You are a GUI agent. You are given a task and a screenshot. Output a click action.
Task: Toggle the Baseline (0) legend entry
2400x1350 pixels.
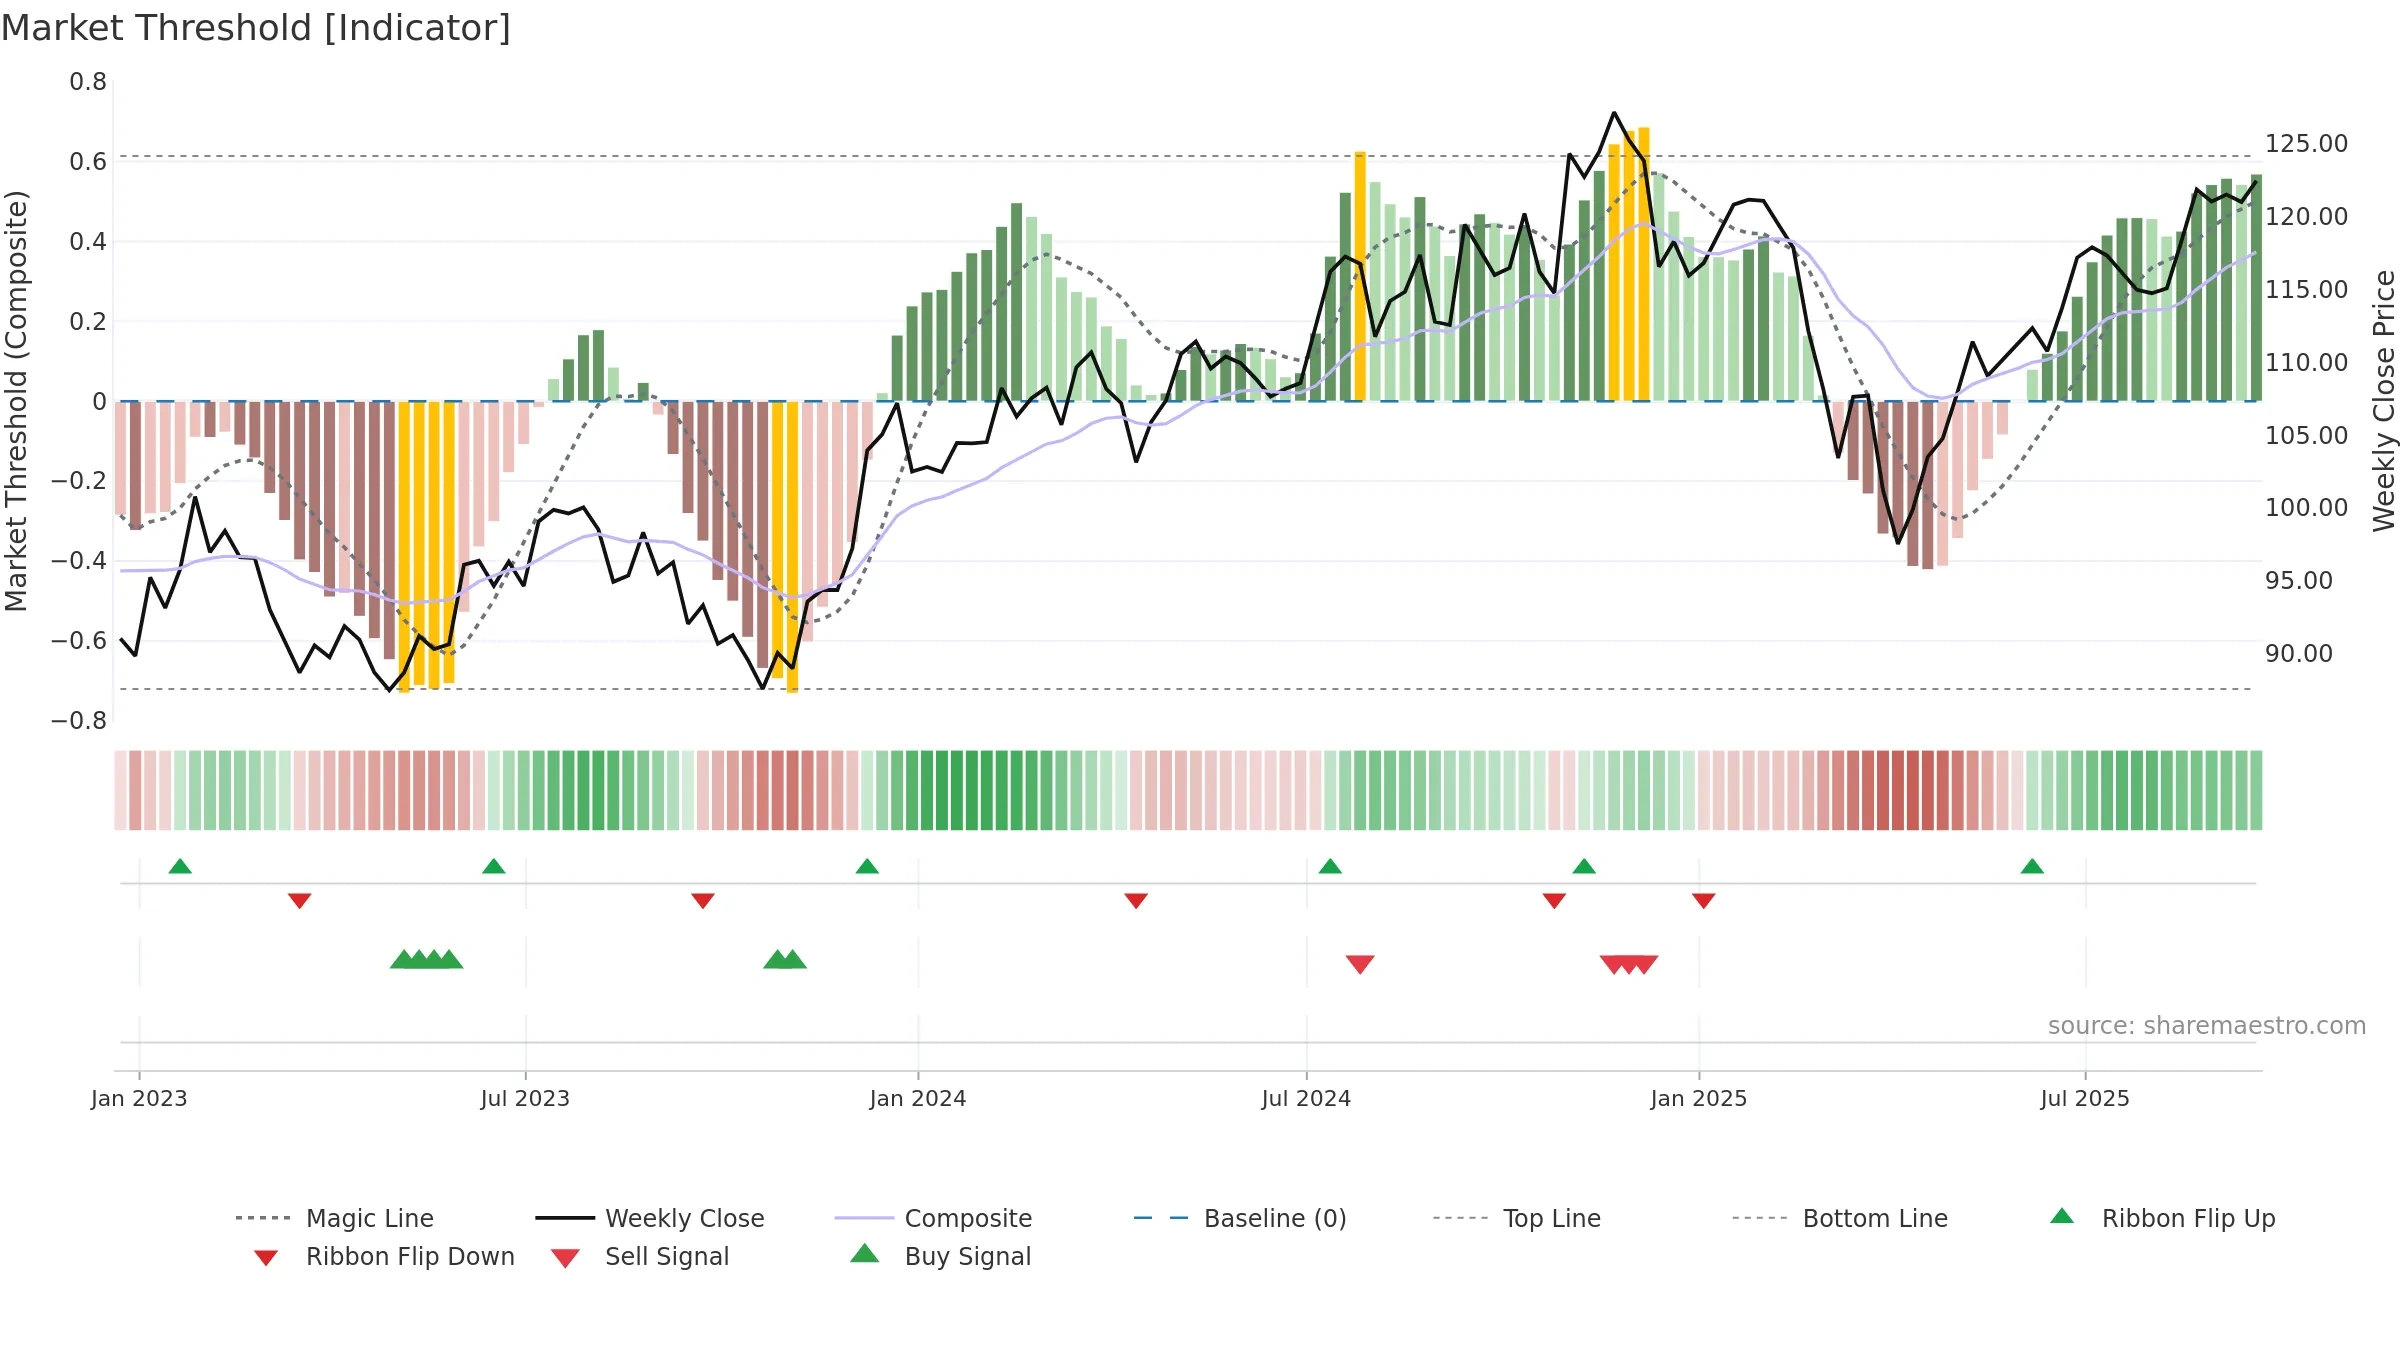tap(1241, 1218)
